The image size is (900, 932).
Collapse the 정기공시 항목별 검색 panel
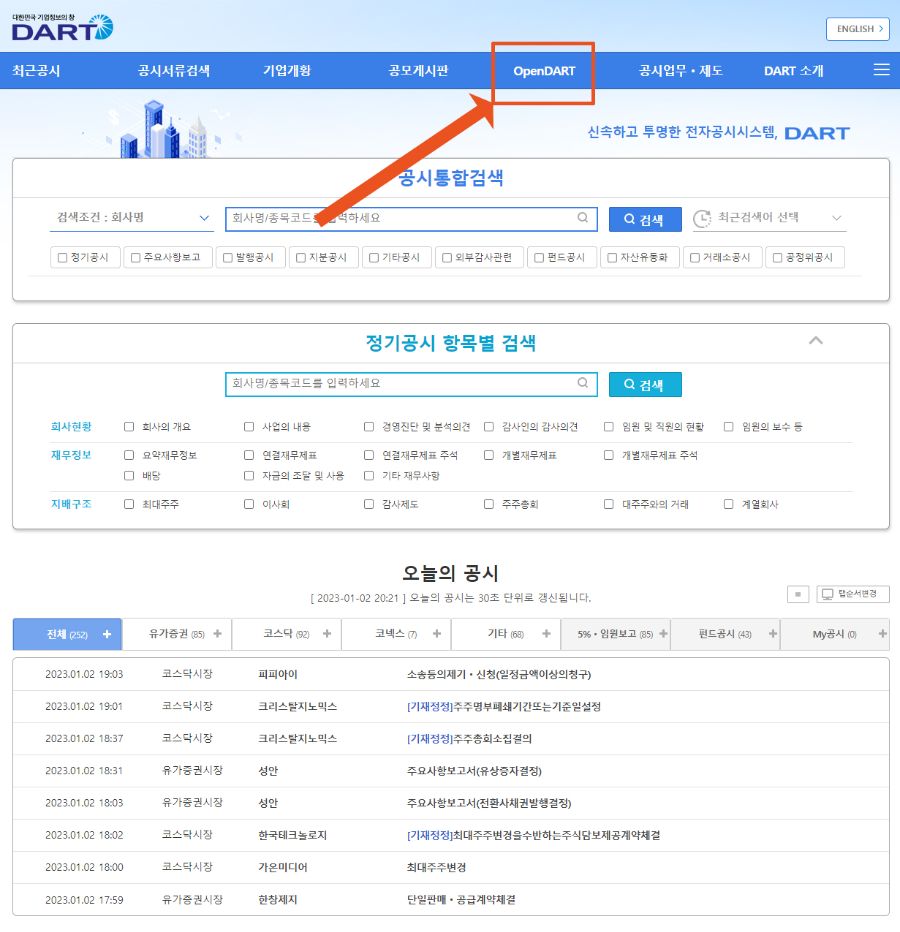[x=816, y=341]
